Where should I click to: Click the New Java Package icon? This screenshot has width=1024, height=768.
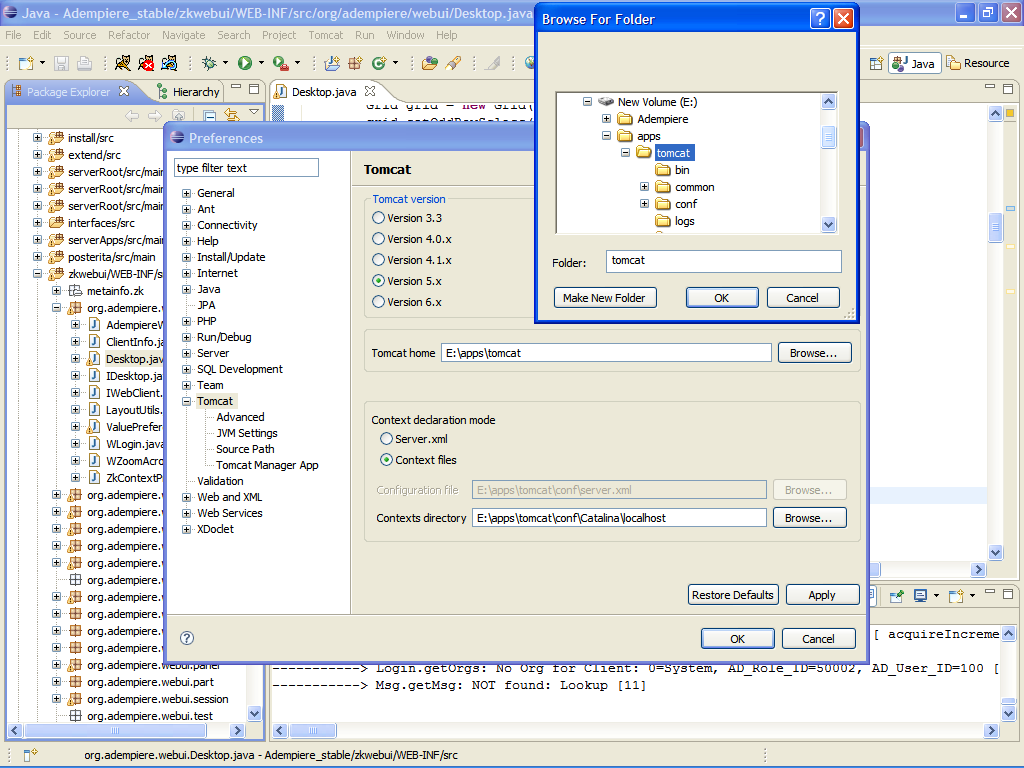click(x=355, y=63)
